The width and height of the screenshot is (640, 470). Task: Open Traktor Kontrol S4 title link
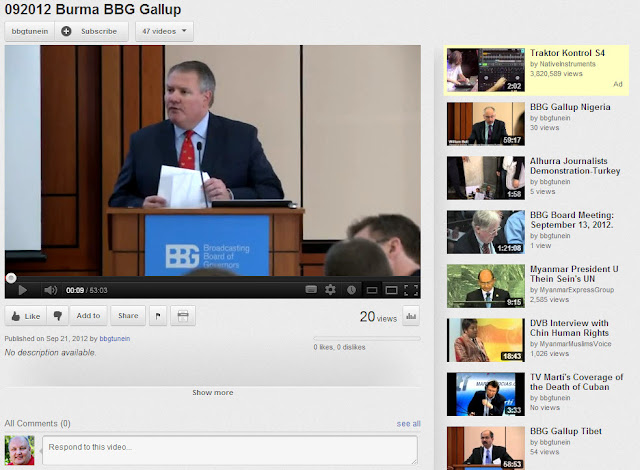[x=567, y=53]
